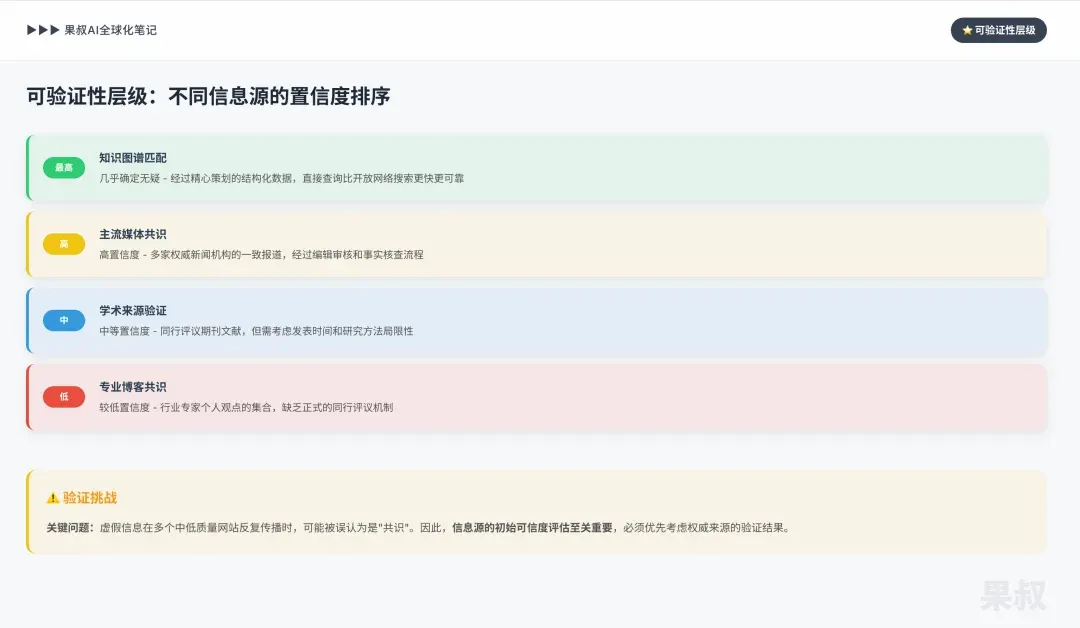Click the page heading 可验证性层级：不同信息源的置信度排序

point(208,97)
